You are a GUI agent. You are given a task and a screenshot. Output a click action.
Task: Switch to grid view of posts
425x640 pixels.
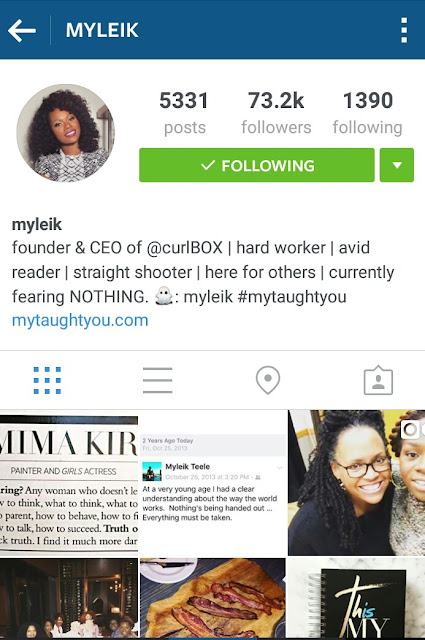tap(47, 380)
